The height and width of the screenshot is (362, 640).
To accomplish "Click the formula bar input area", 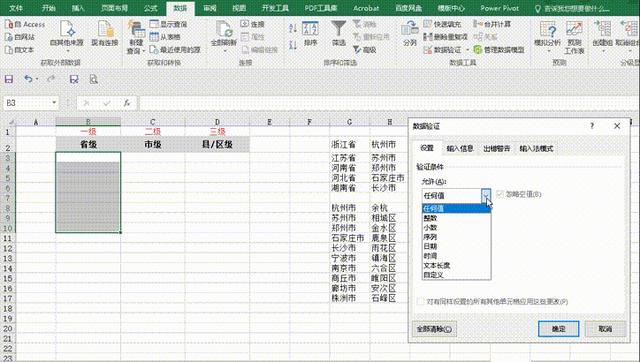I will [388, 103].
